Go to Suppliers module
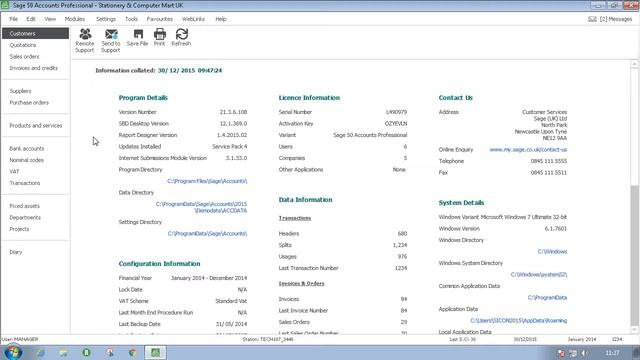640x360 pixels. click(20, 91)
